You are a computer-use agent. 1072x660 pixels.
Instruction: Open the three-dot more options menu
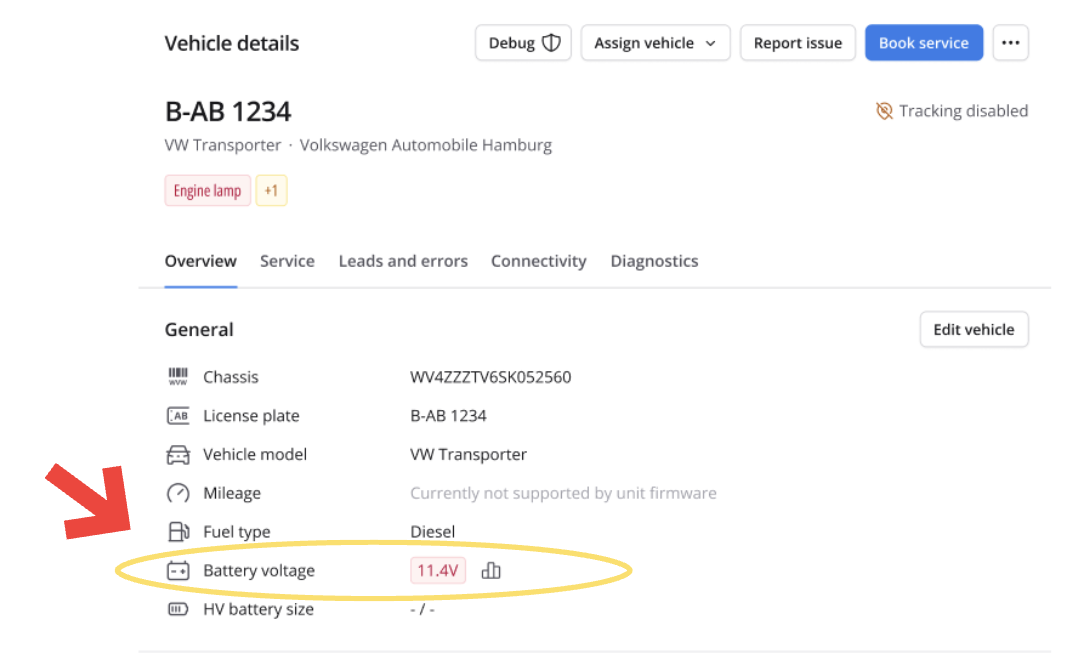point(1010,43)
